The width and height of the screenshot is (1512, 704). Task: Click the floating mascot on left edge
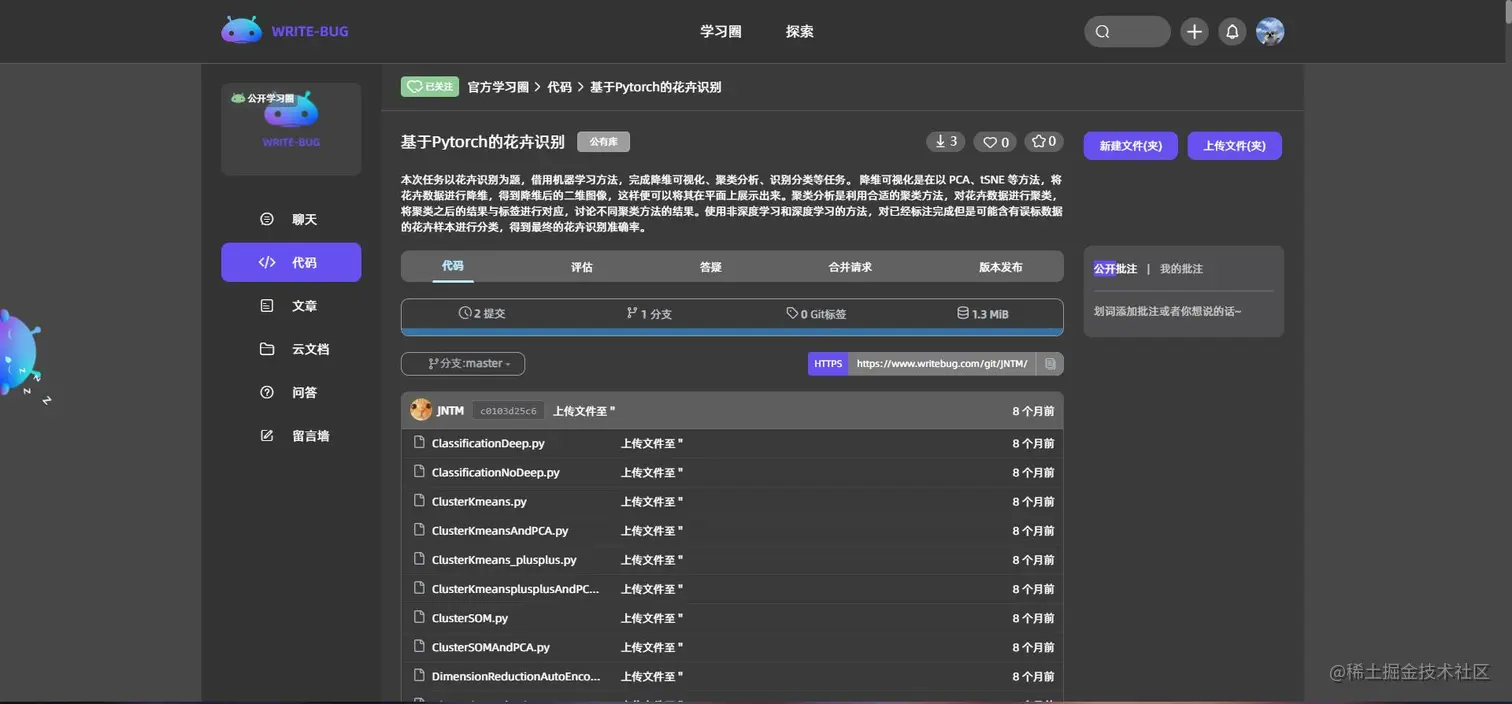[20, 352]
